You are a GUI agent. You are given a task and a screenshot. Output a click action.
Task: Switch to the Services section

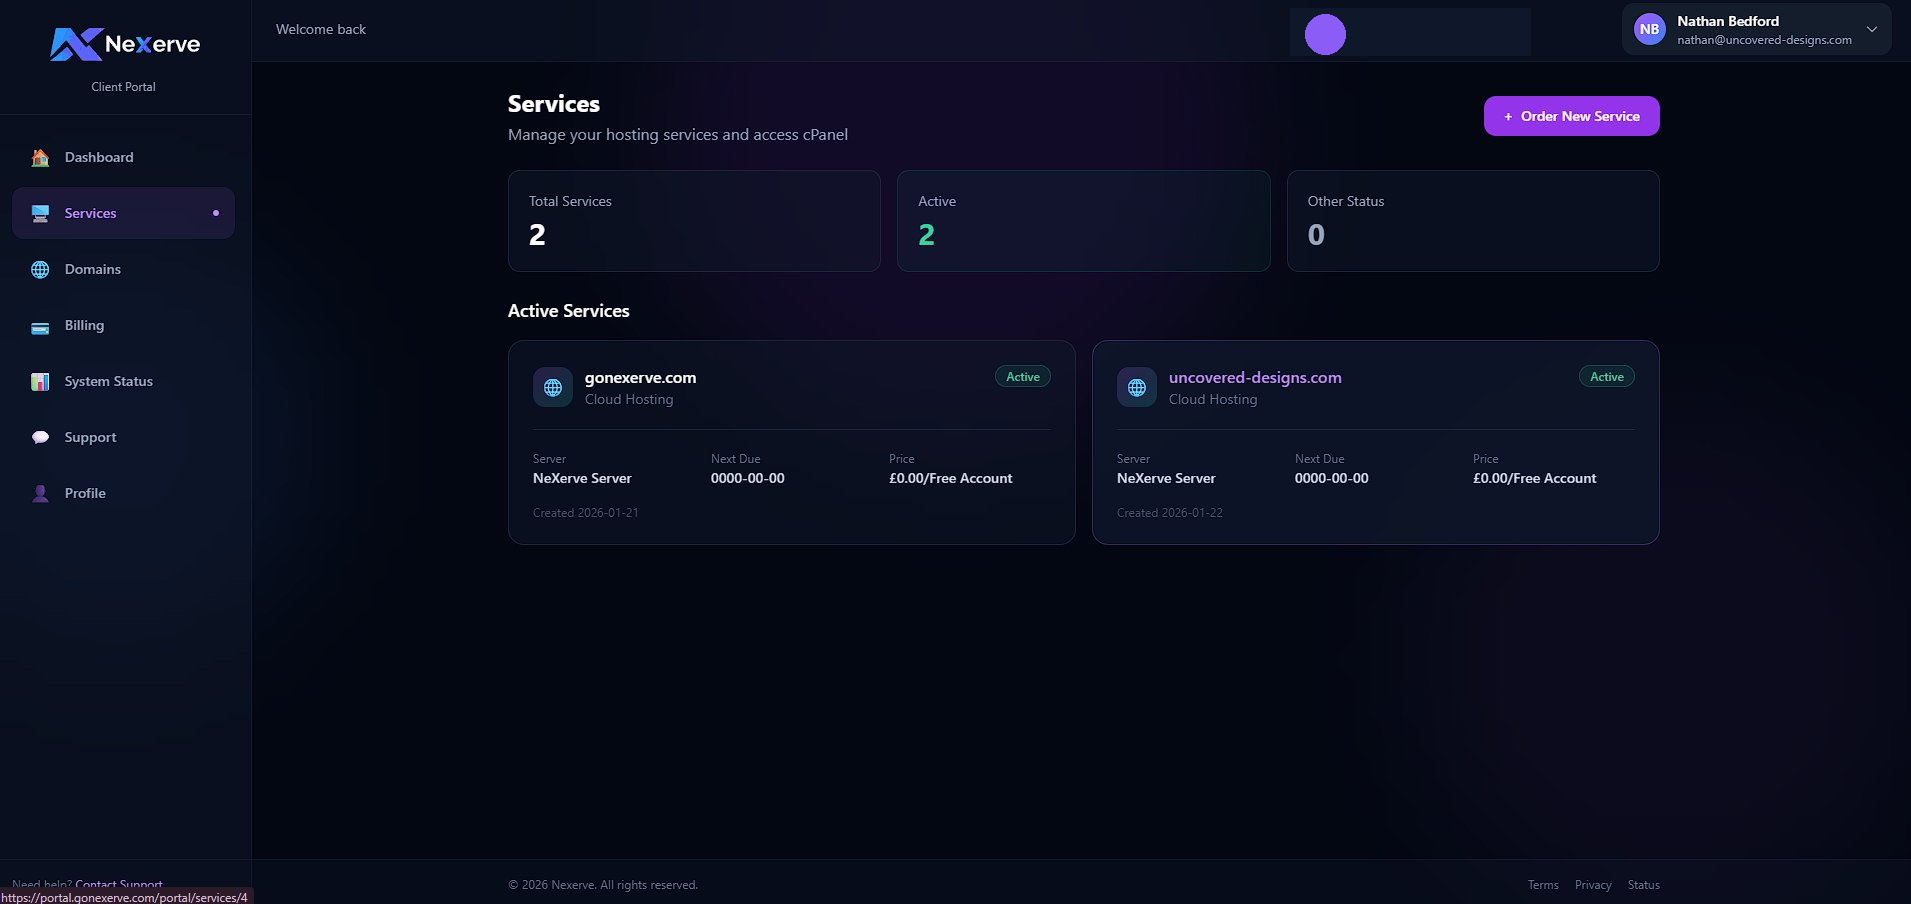pos(90,212)
